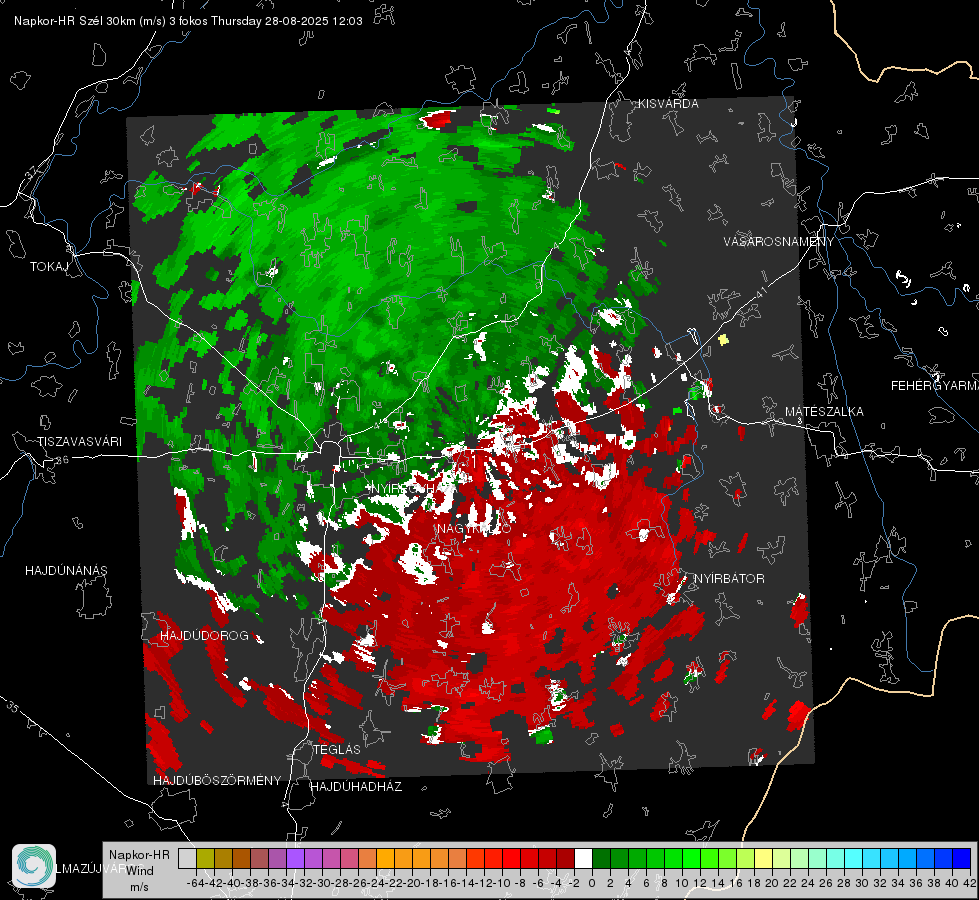Pick the dark blue swatch between 40 and 42
Image resolution: width=979 pixels, height=900 pixels.
962,859
